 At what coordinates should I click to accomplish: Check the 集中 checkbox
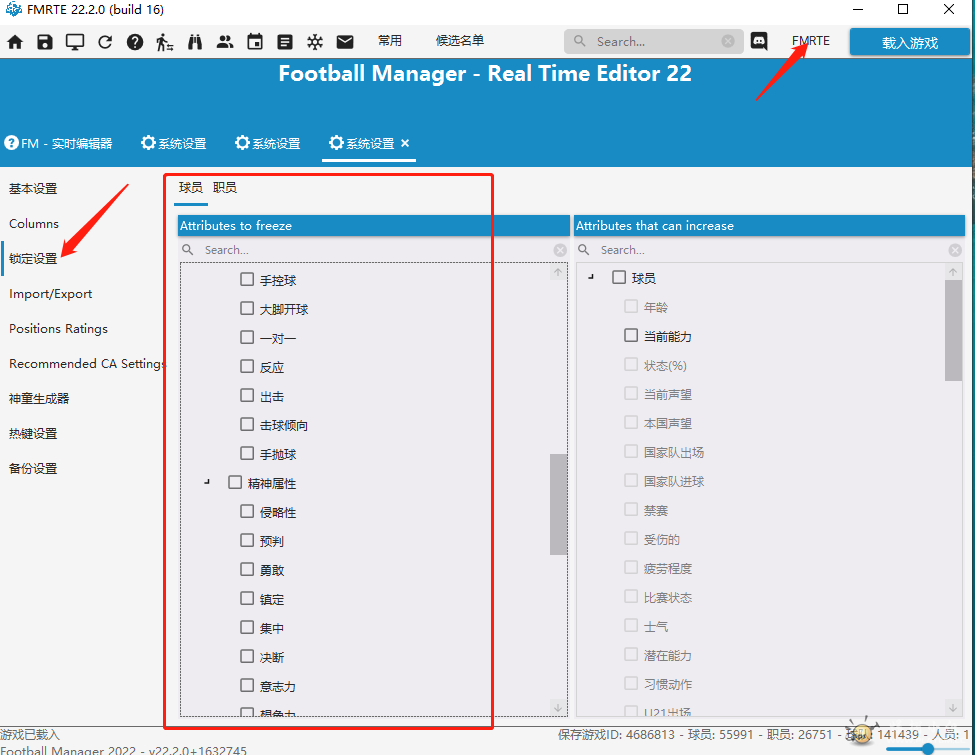click(x=247, y=627)
